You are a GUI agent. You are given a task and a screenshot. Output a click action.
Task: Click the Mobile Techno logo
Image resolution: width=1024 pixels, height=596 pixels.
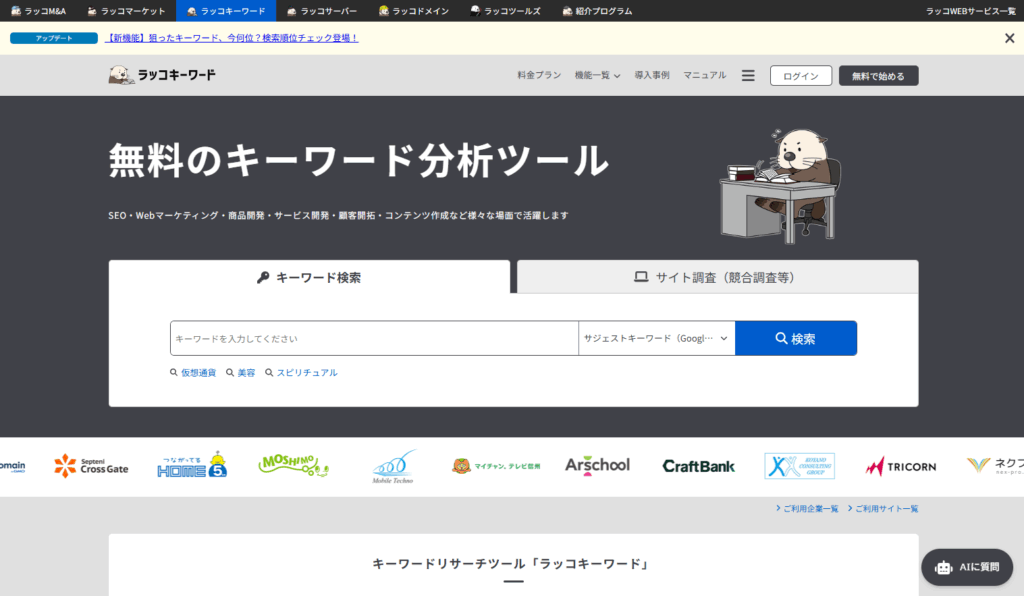(x=394, y=466)
